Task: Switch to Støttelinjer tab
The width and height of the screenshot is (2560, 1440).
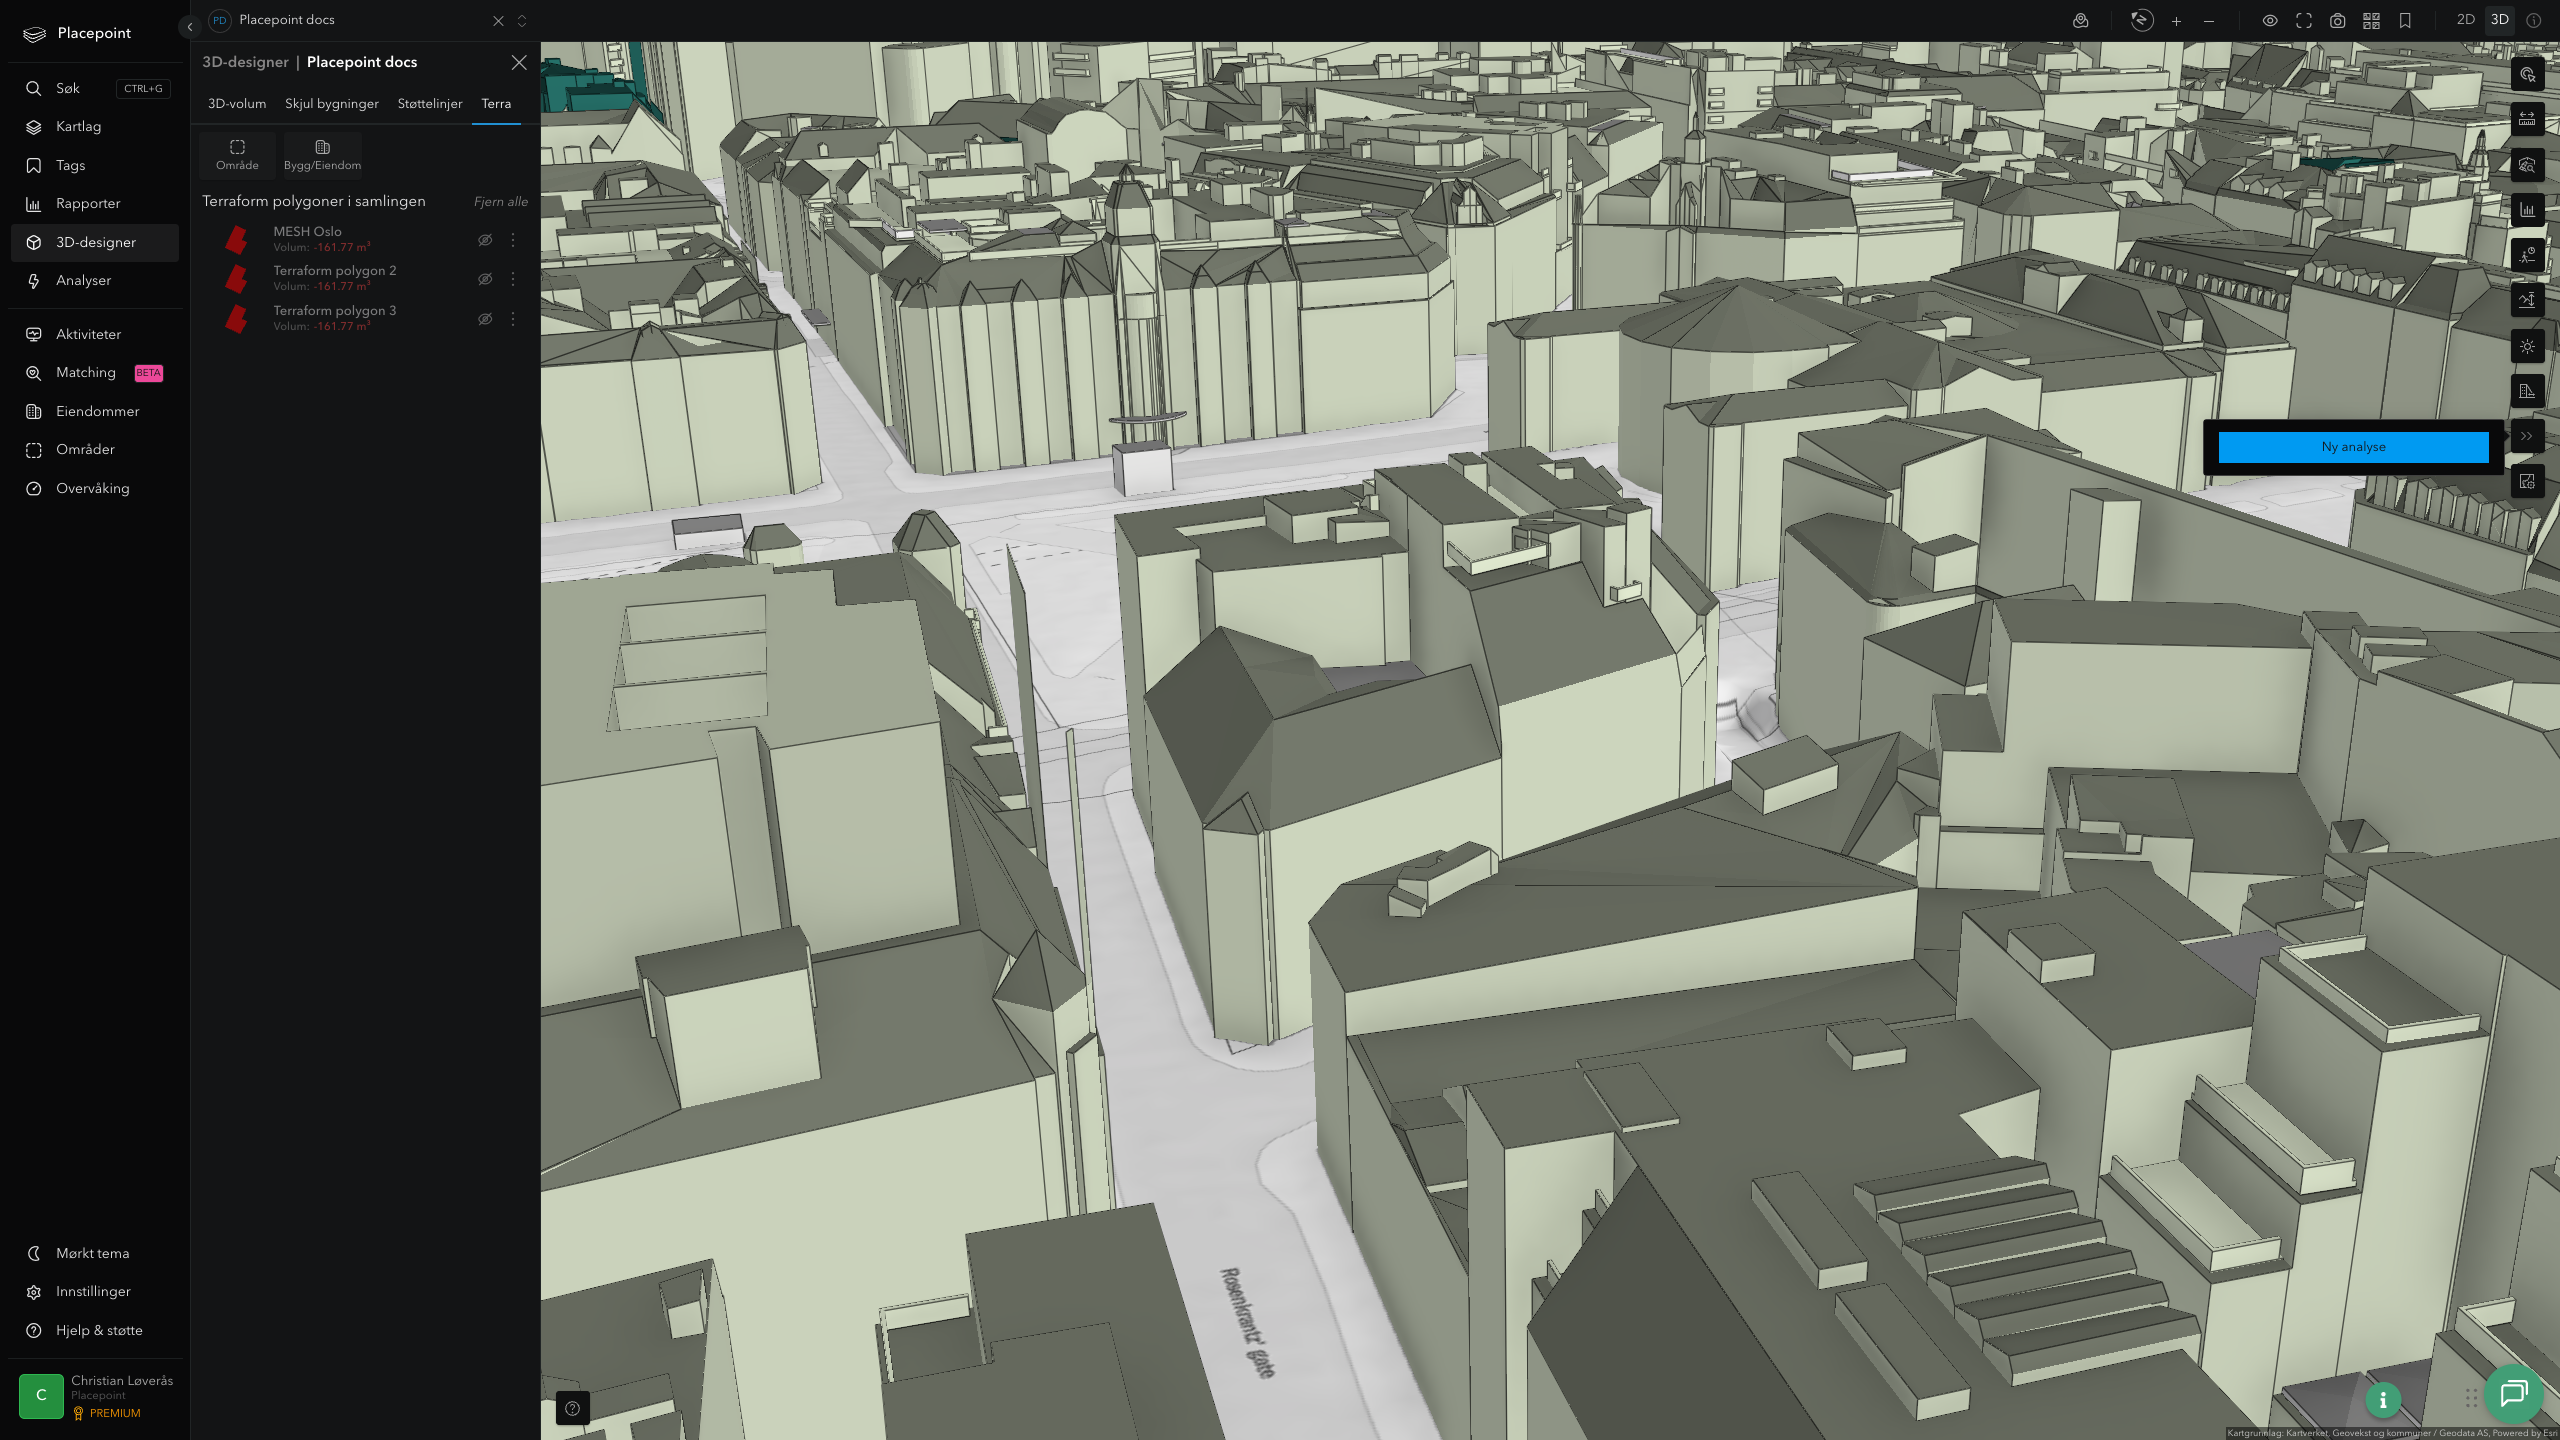Action: 430,104
